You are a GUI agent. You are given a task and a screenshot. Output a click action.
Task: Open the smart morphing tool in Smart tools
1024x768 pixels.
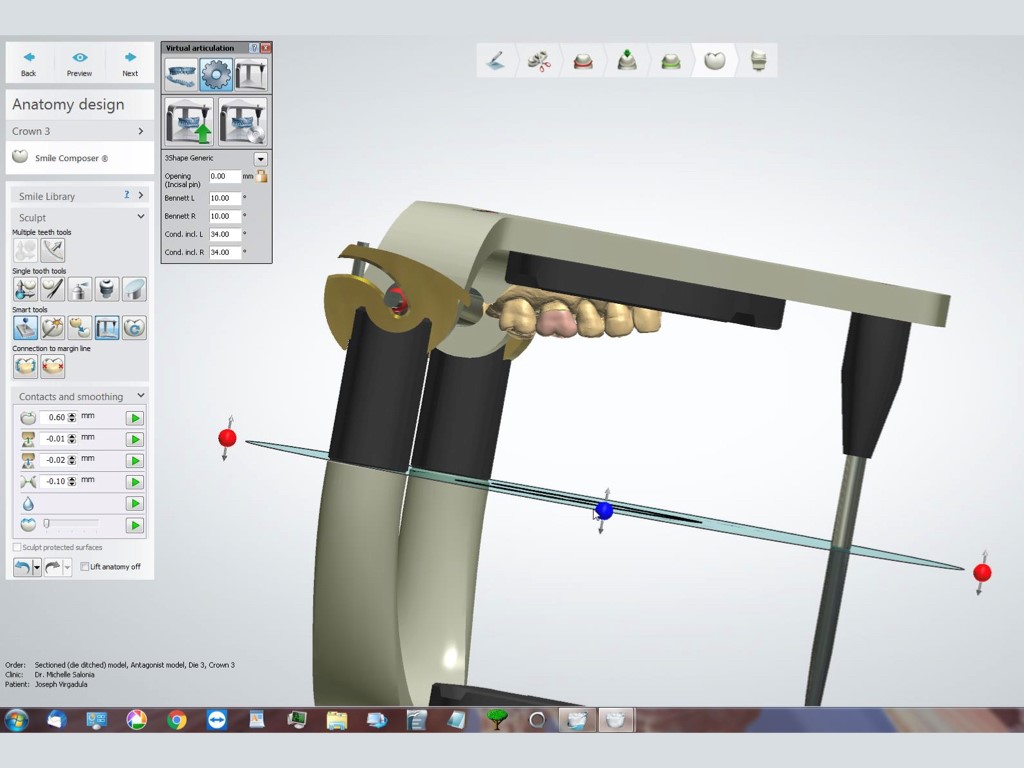pos(25,327)
